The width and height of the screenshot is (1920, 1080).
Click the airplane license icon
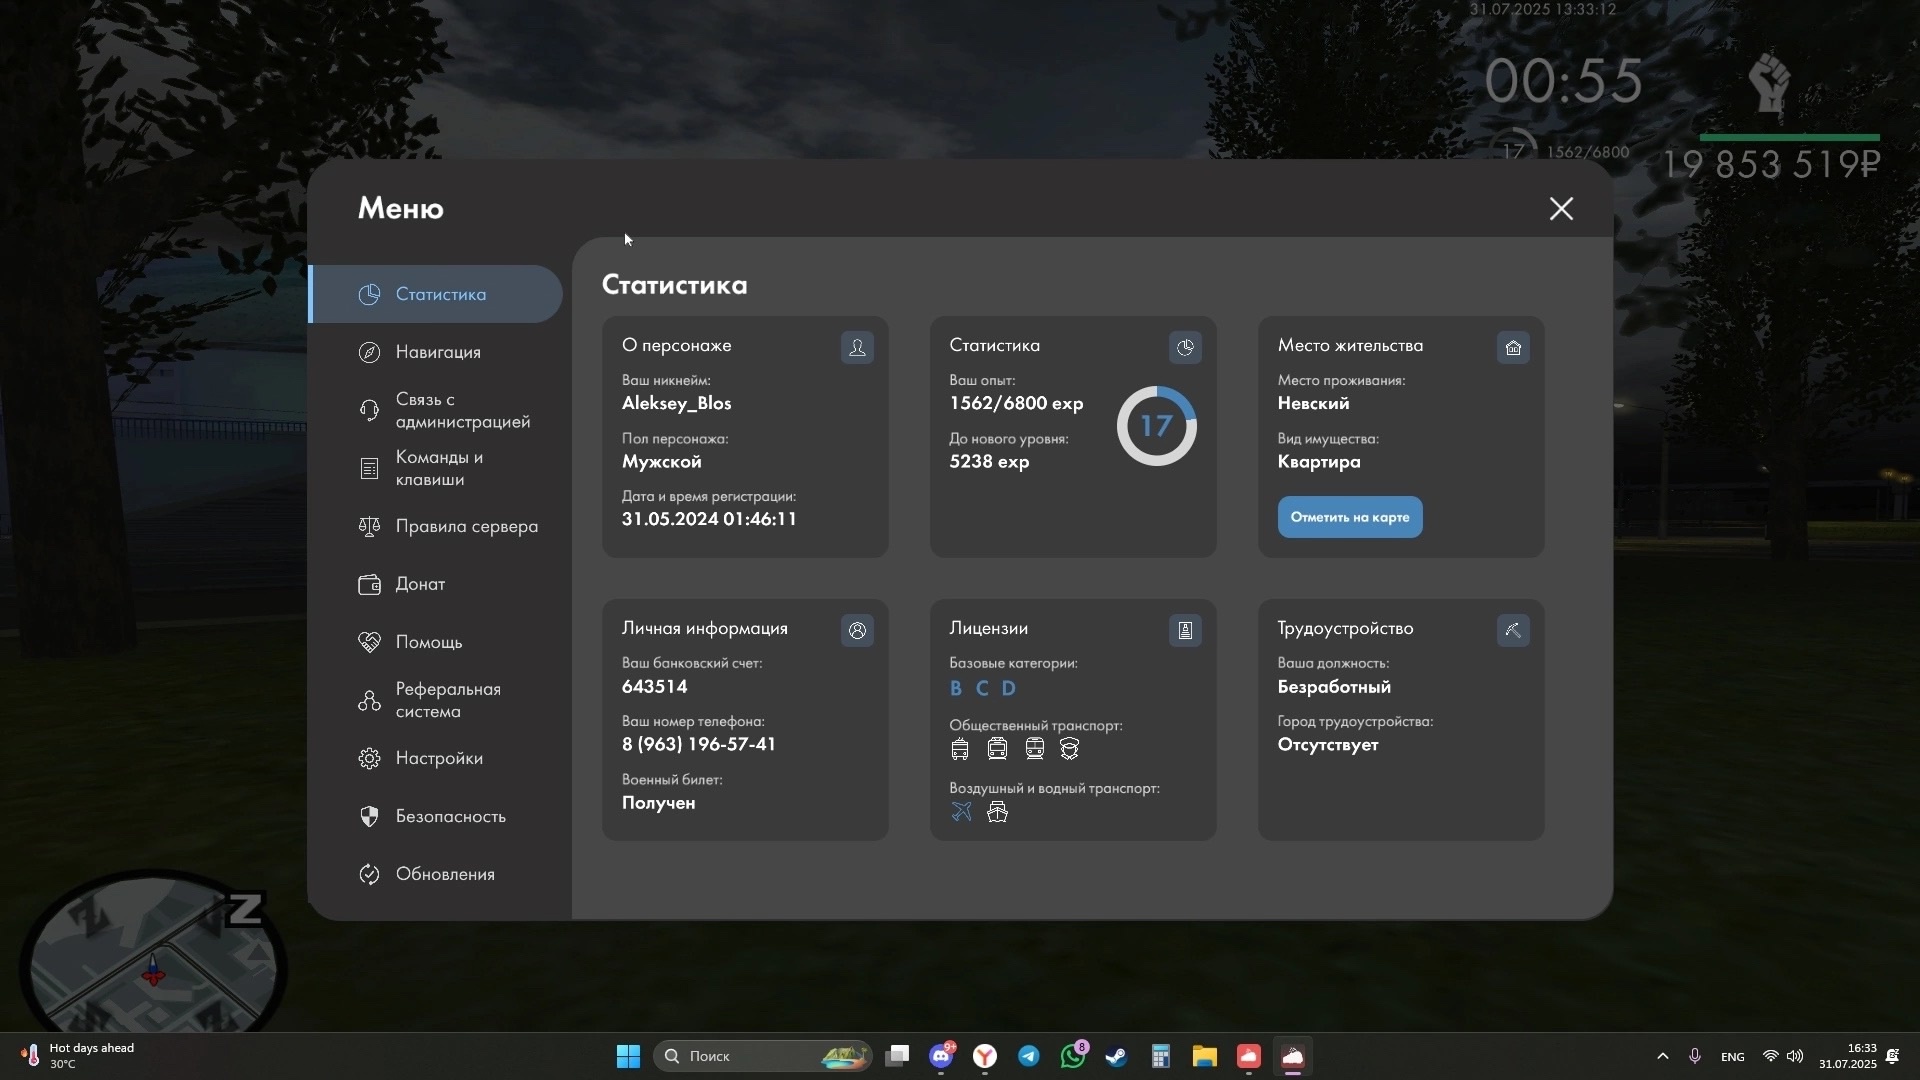[961, 811]
